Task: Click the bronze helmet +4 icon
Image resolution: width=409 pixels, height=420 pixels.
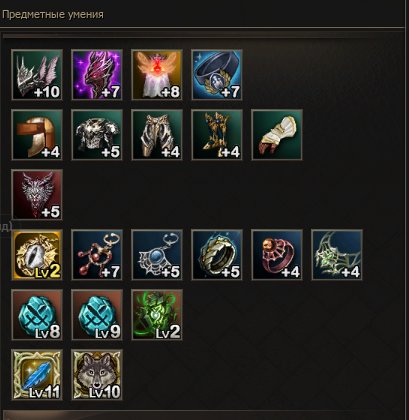Action: click(37, 135)
